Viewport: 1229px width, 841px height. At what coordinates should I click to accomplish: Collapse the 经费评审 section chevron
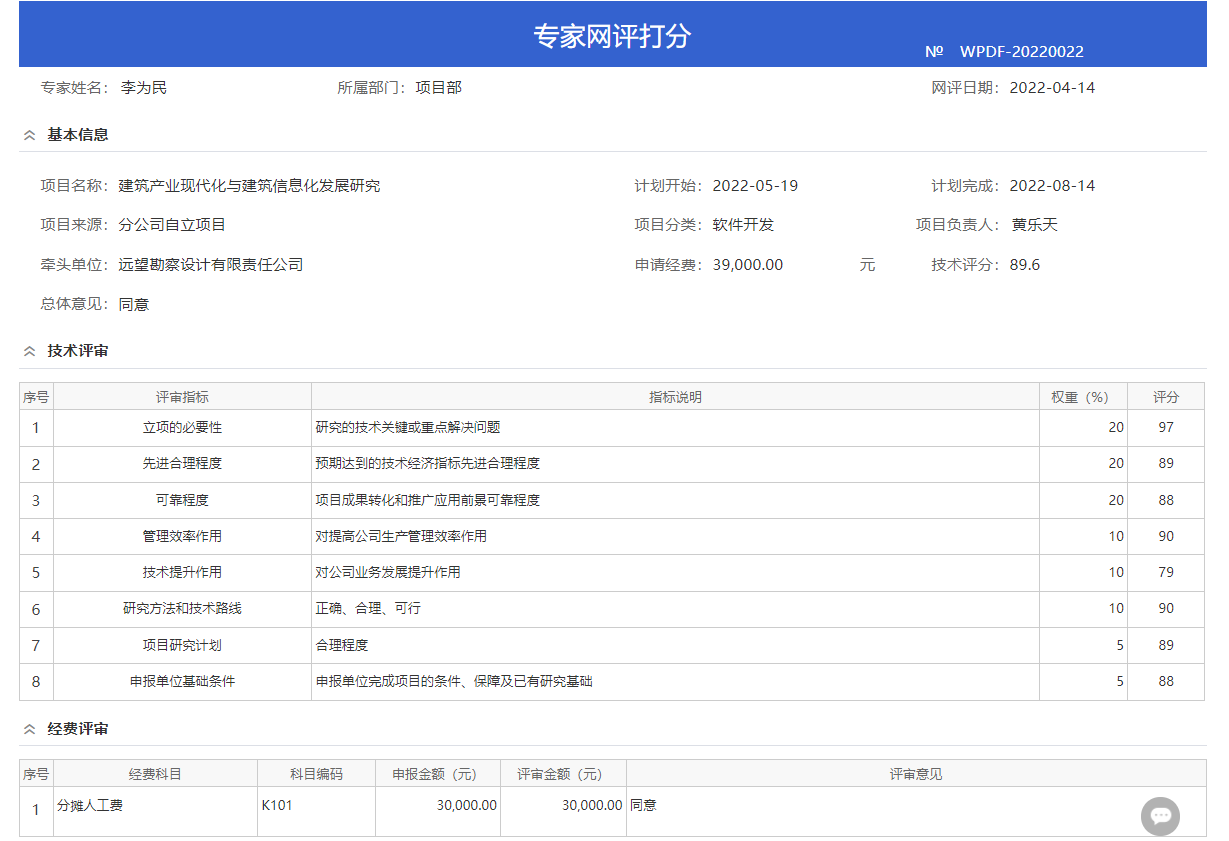(30, 730)
